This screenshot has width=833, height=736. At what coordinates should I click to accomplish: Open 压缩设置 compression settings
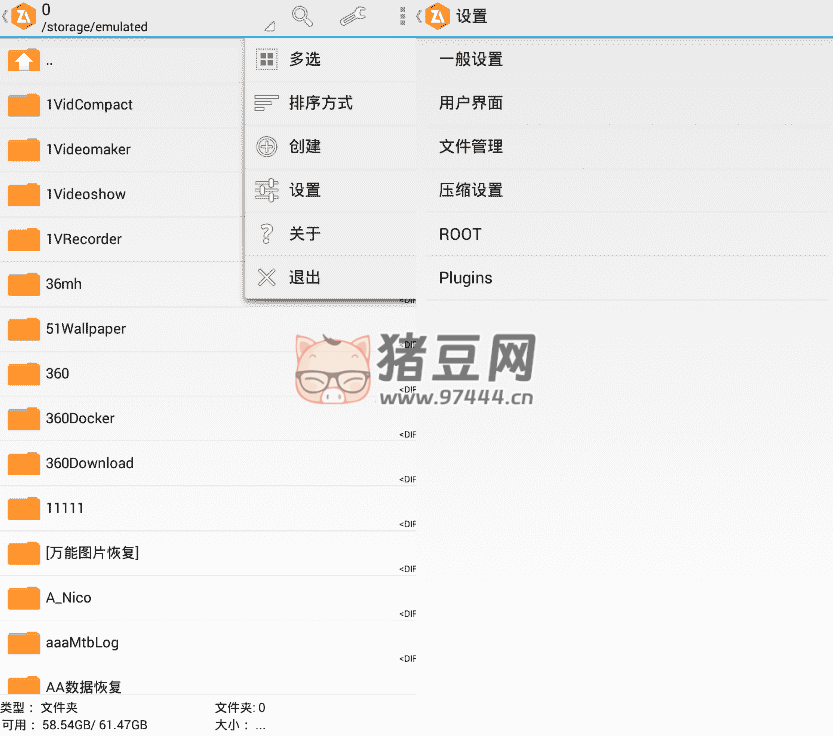coord(624,190)
